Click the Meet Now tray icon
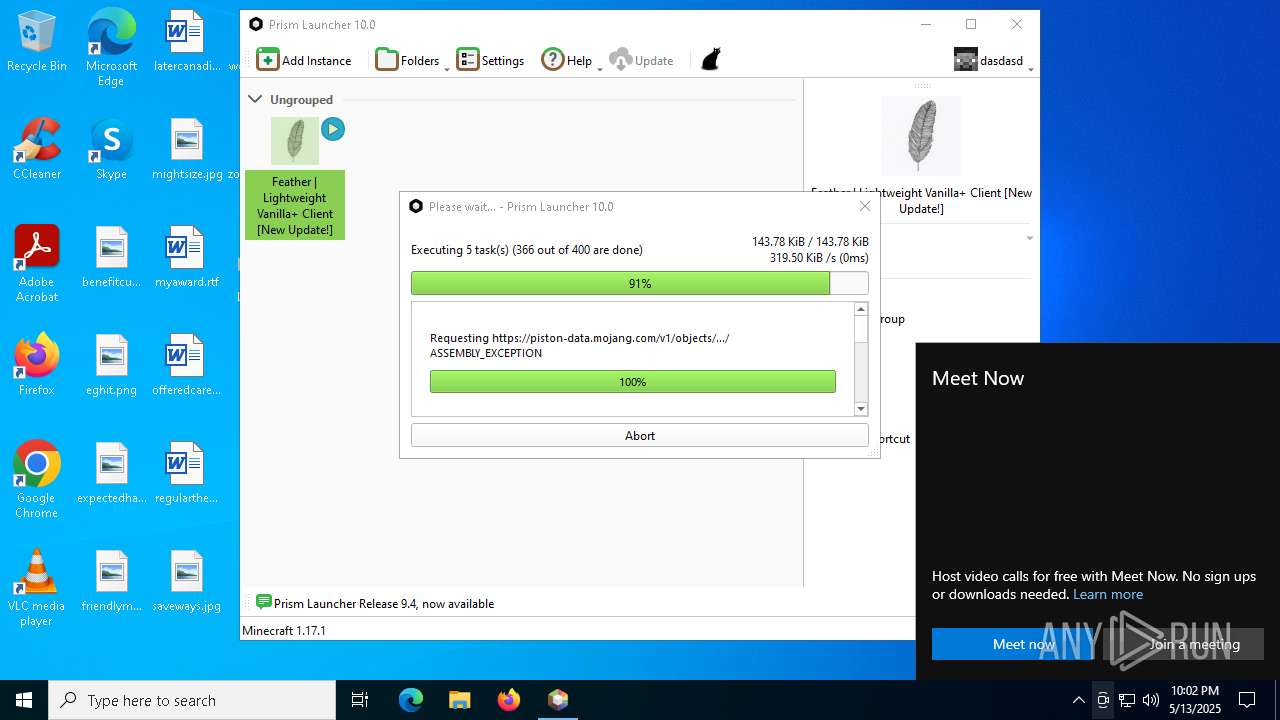 click(x=1102, y=700)
